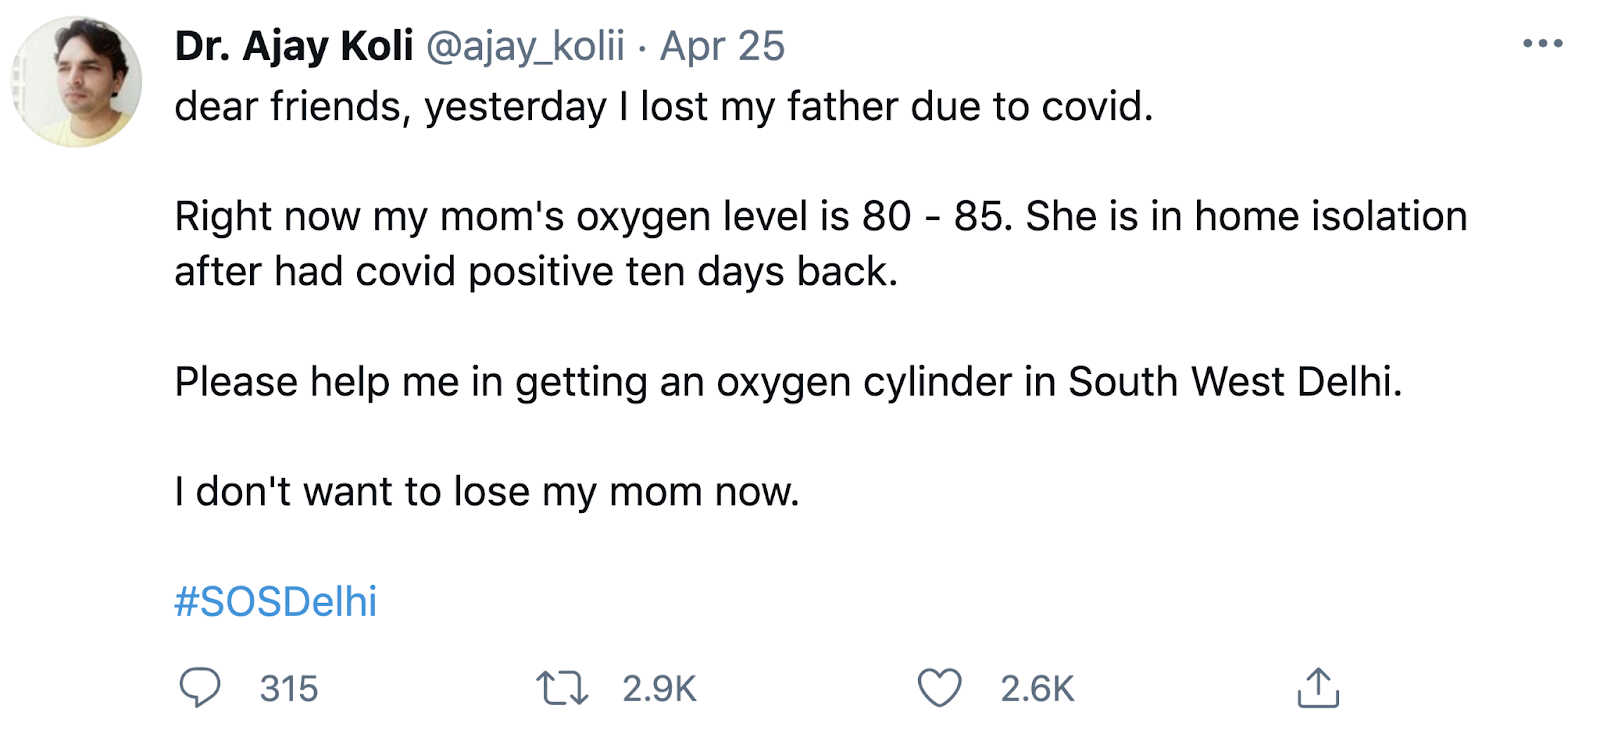Click "I don't want to lose my mom now"
1600x741 pixels.
tap(487, 492)
